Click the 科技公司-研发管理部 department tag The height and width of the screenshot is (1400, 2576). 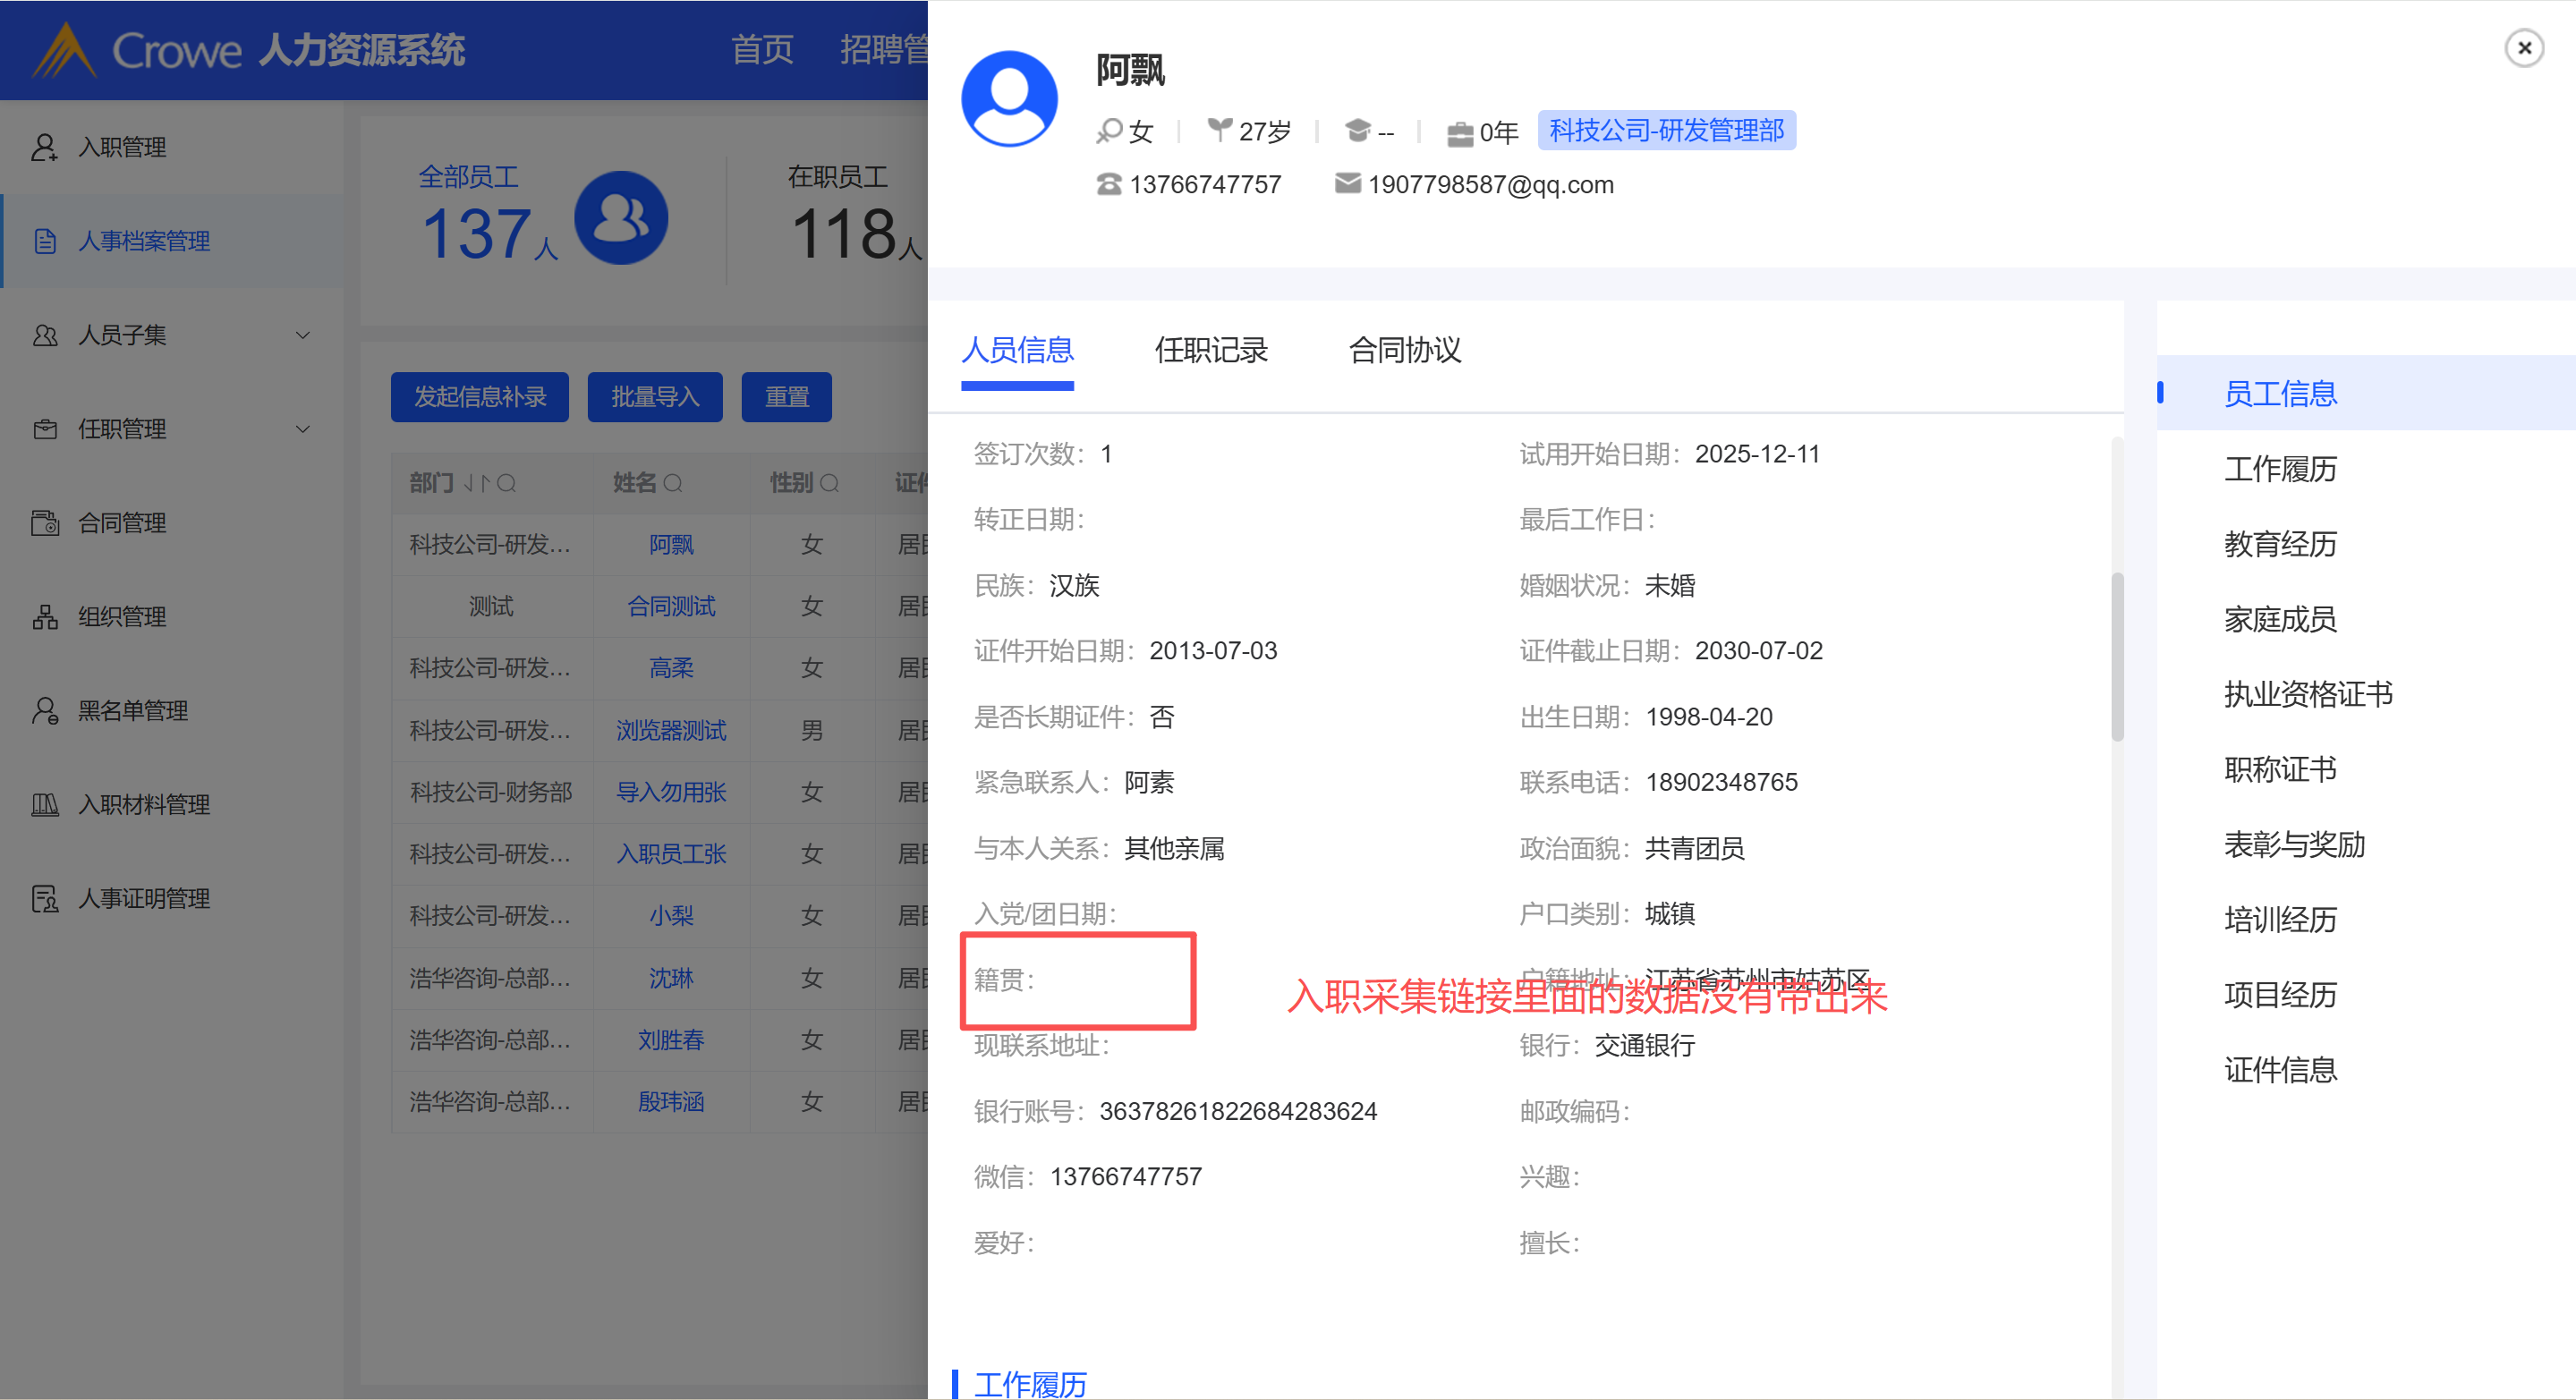point(1665,131)
